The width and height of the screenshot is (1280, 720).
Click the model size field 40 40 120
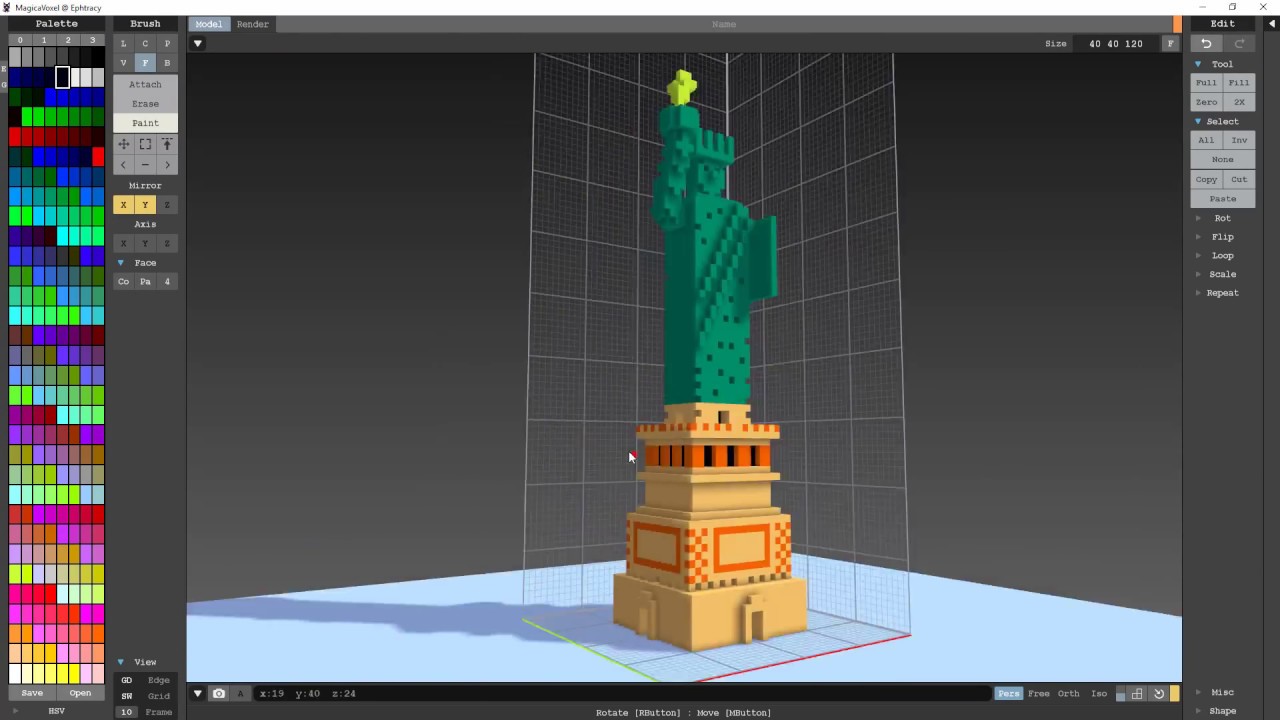(x=1116, y=43)
